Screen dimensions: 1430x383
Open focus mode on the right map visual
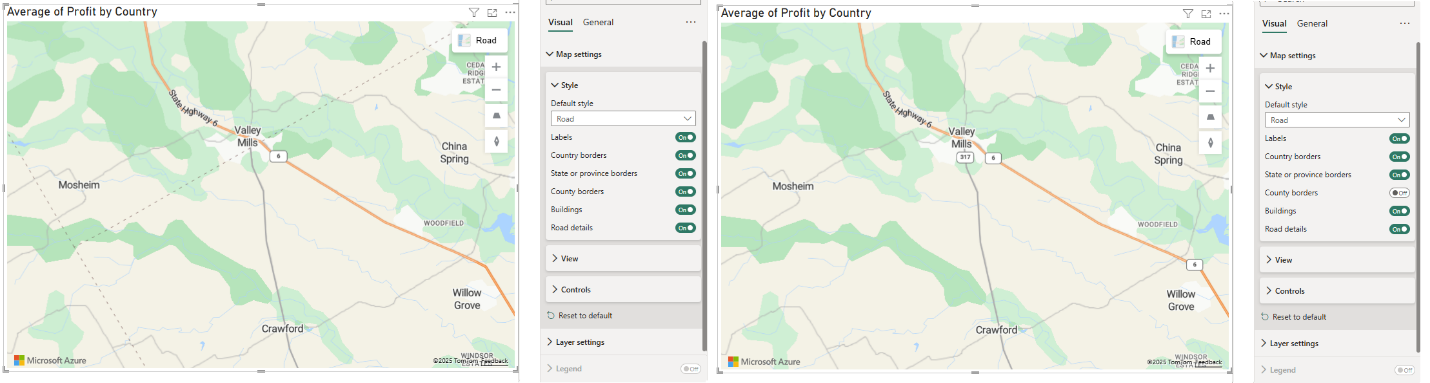[x=1206, y=14]
